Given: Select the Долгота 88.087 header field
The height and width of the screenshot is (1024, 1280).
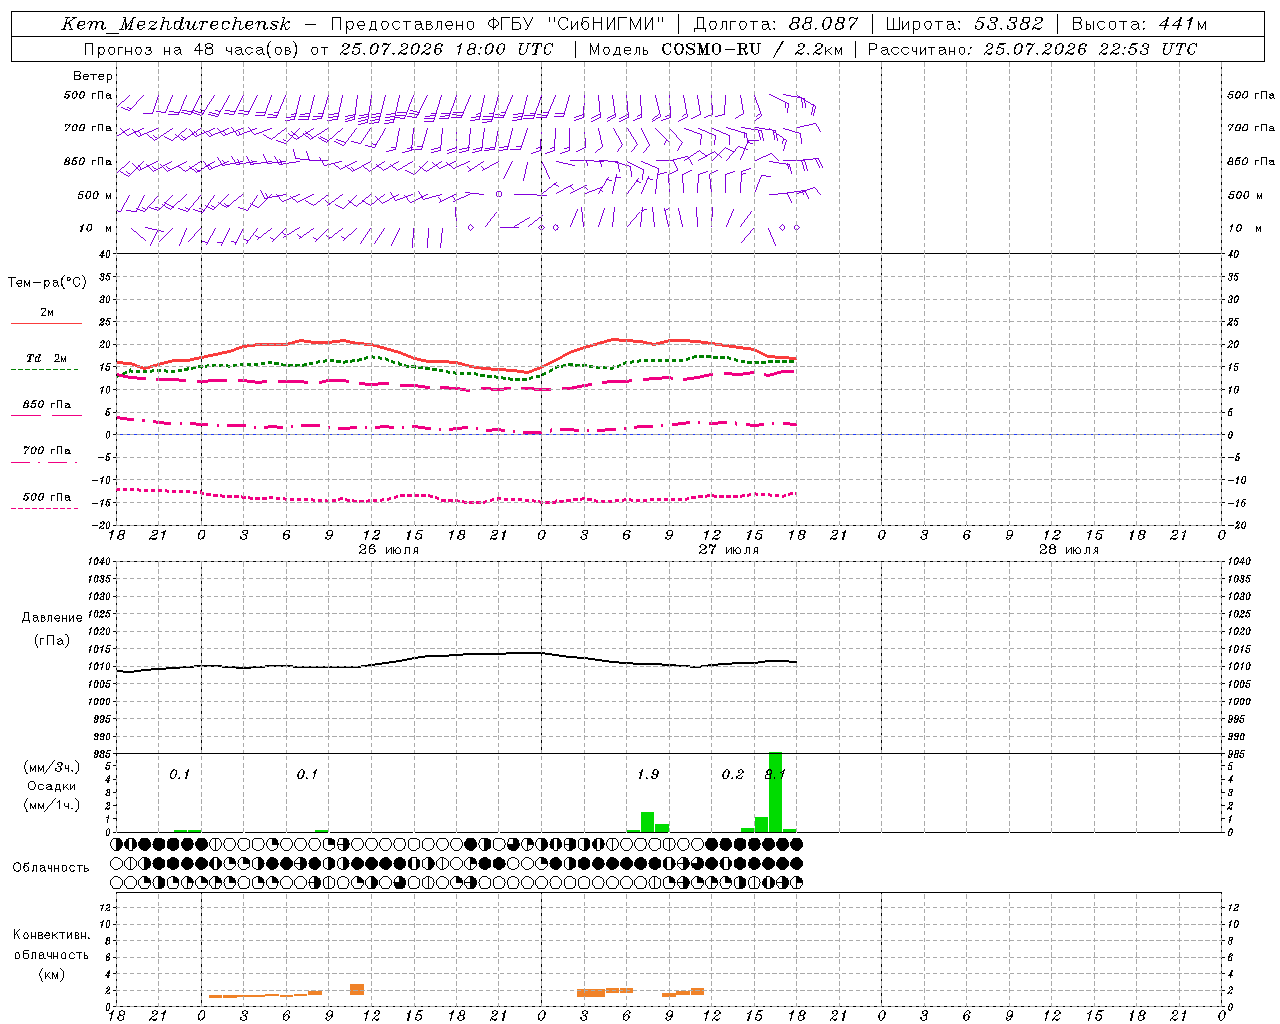Looking at the screenshot, I should pyautogui.click(x=776, y=24).
